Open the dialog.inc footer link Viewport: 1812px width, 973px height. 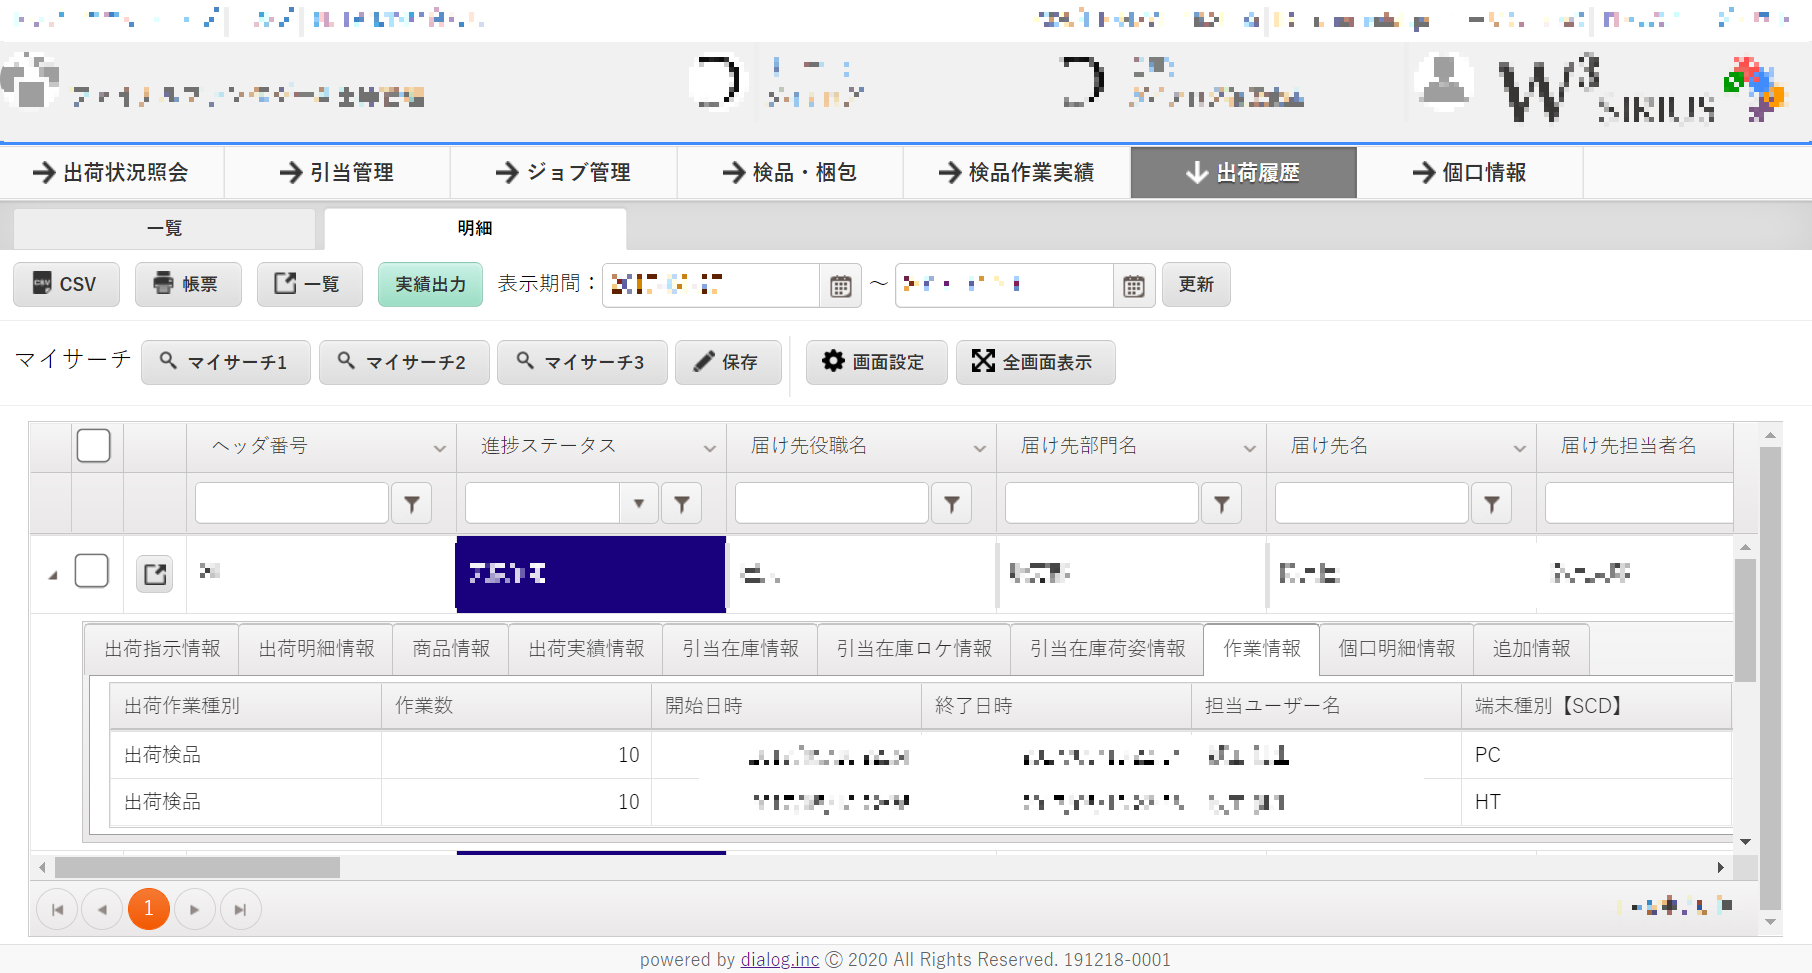780,960
